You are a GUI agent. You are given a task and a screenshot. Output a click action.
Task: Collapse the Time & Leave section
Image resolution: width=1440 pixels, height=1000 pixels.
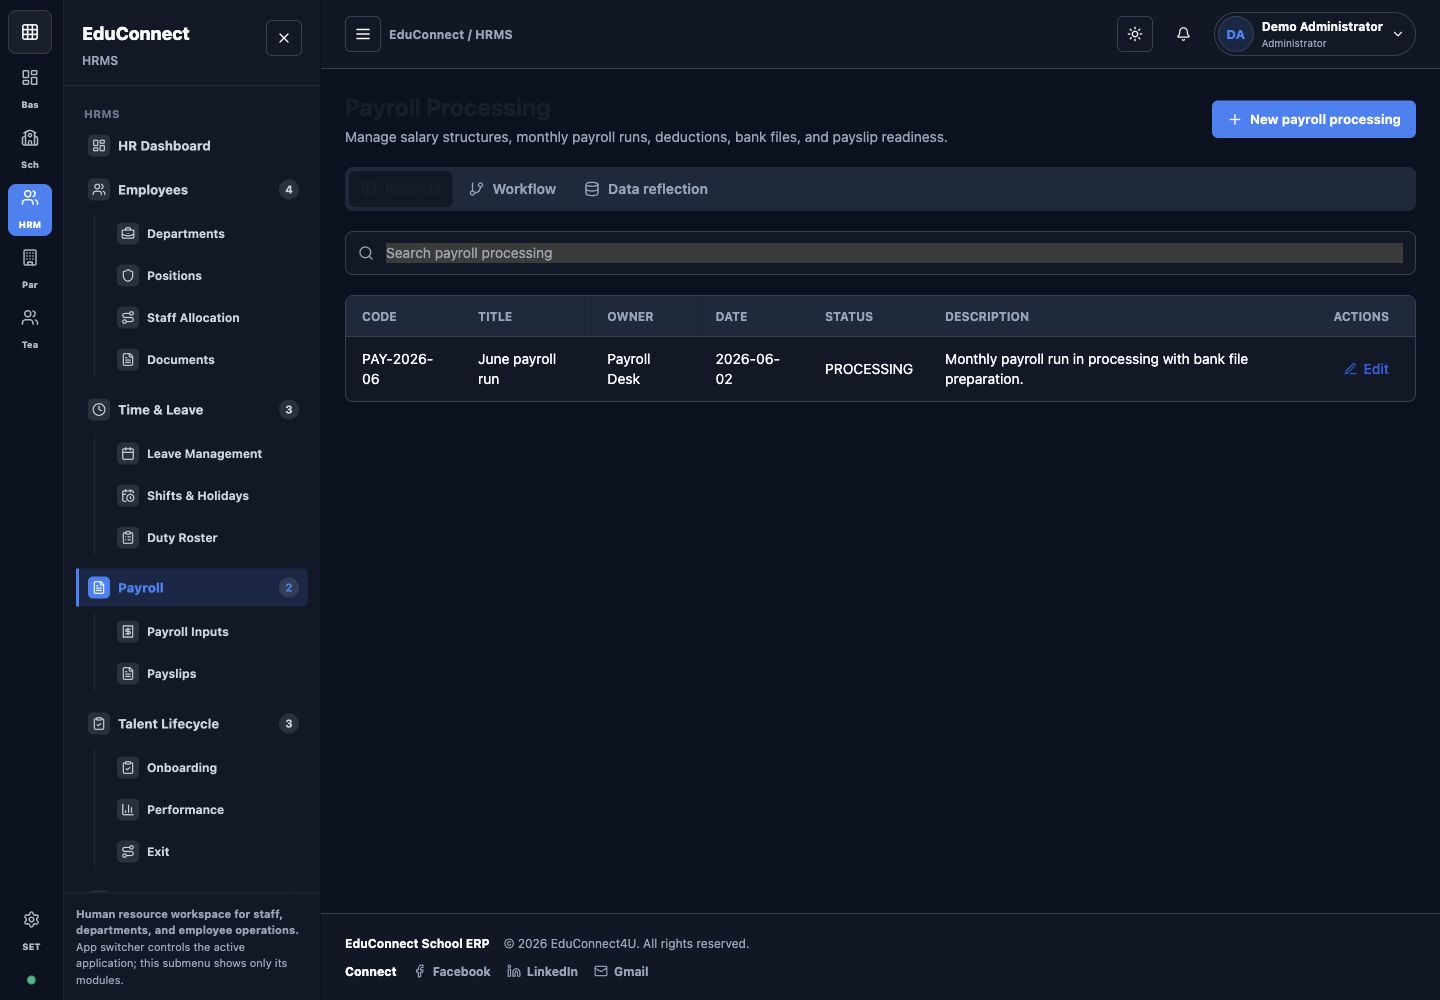click(x=192, y=410)
